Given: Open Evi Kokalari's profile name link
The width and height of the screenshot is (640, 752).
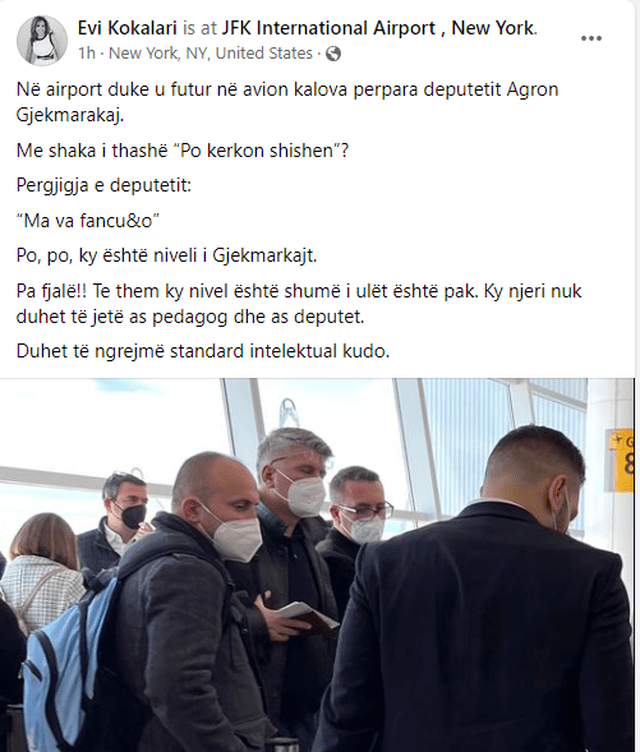Looking at the screenshot, I should pyautogui.click(x=128, y=28).
